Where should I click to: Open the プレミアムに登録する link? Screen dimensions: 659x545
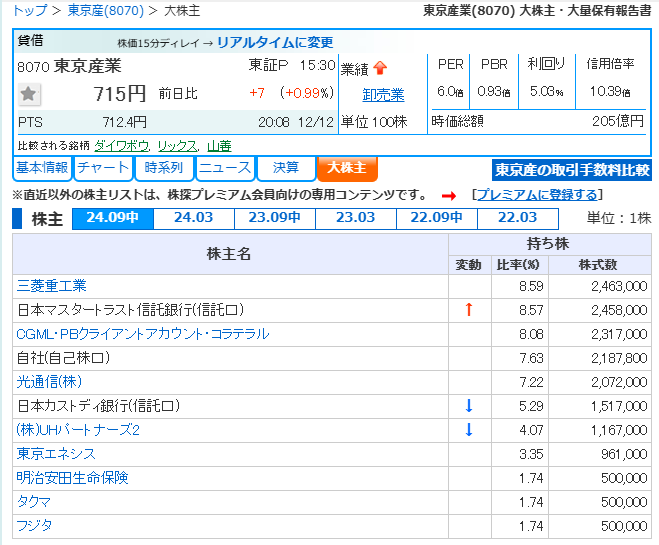pyautogui.click(x=537, y=195)
